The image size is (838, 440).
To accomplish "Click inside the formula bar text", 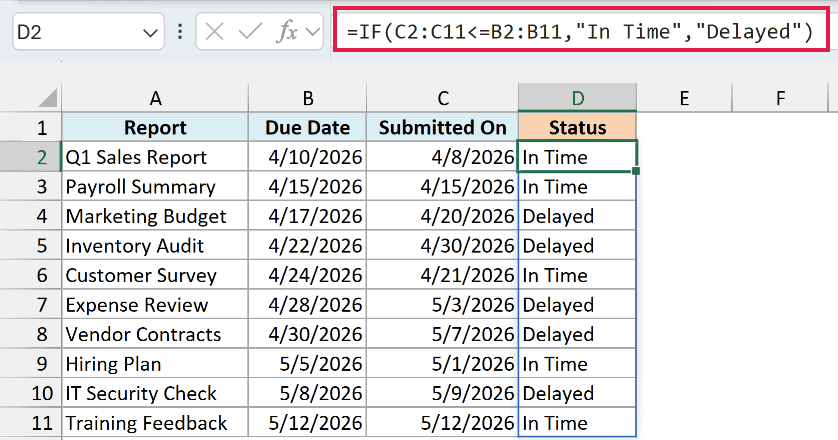I will point(580,32).
